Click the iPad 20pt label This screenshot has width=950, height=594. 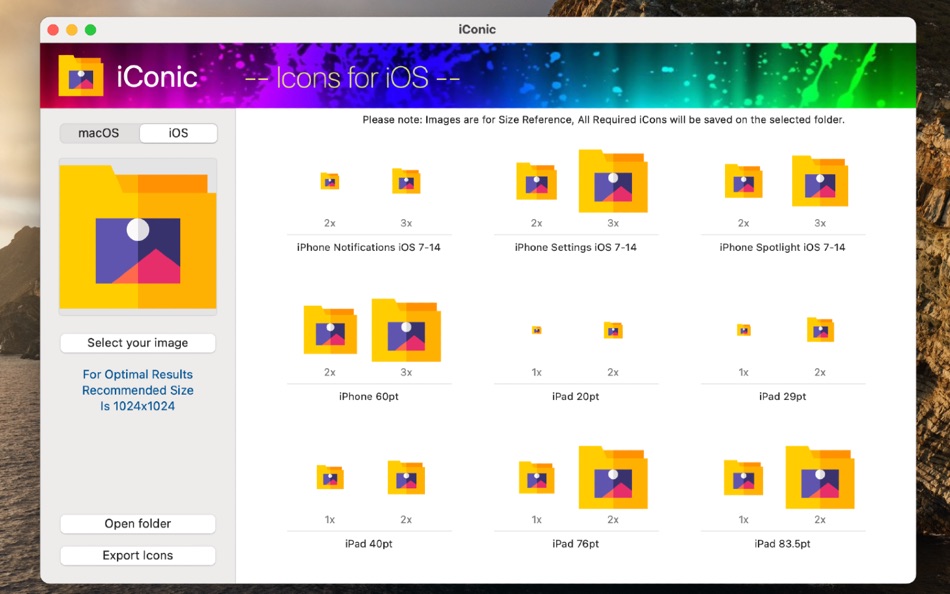point(576,396)
